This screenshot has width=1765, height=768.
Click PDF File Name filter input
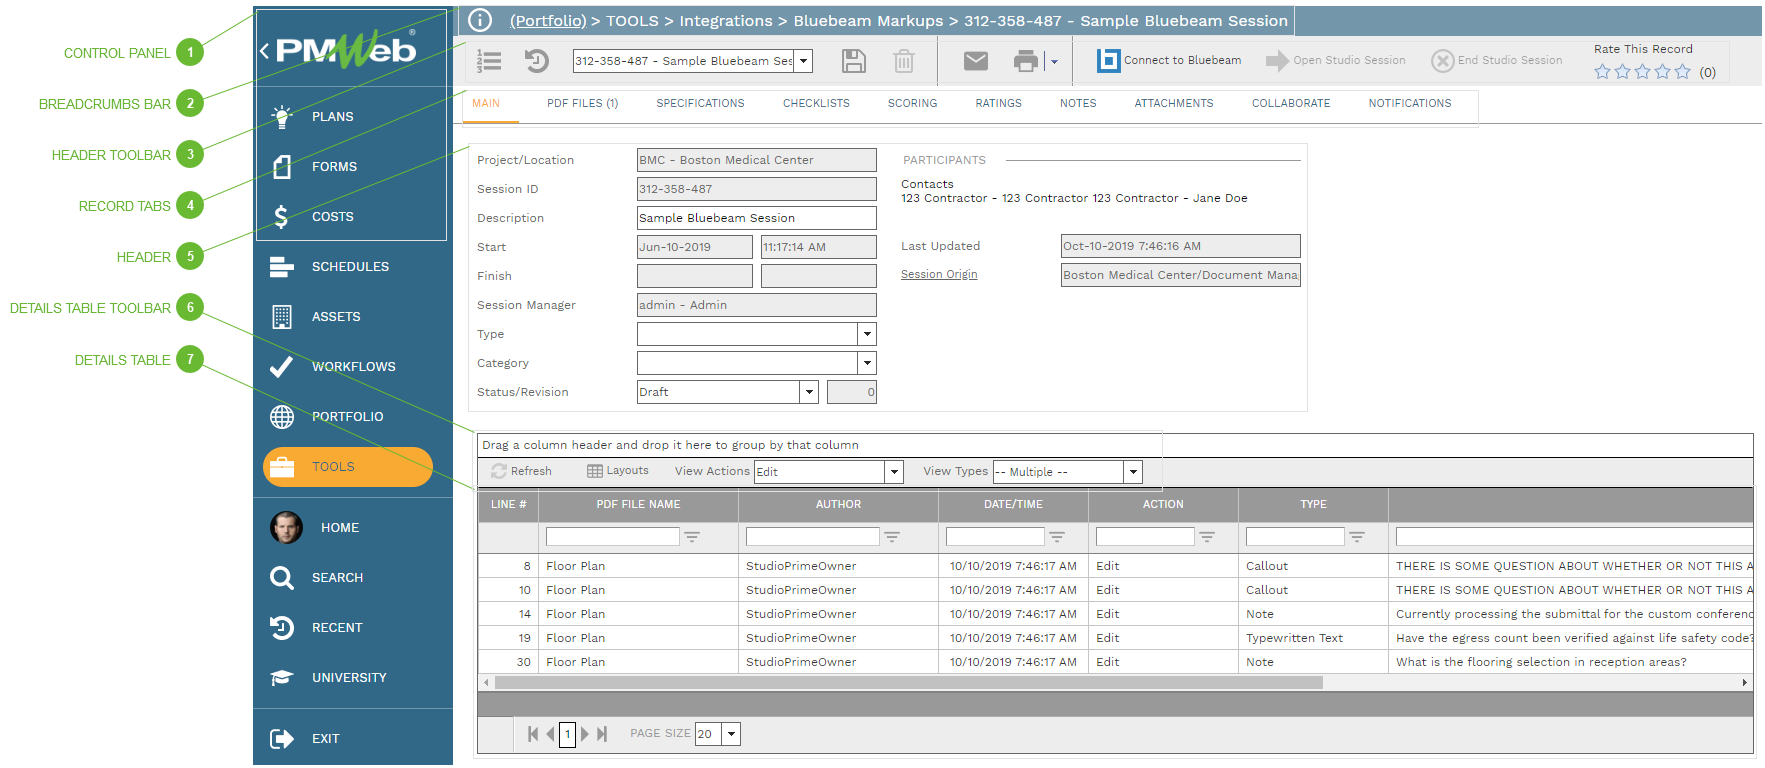[x=613, y=537]
